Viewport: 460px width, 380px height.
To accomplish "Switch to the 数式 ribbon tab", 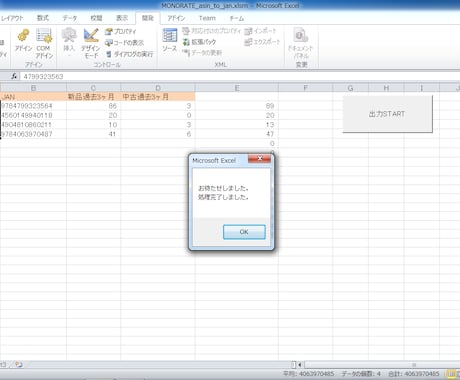I will tap(43, 18).
